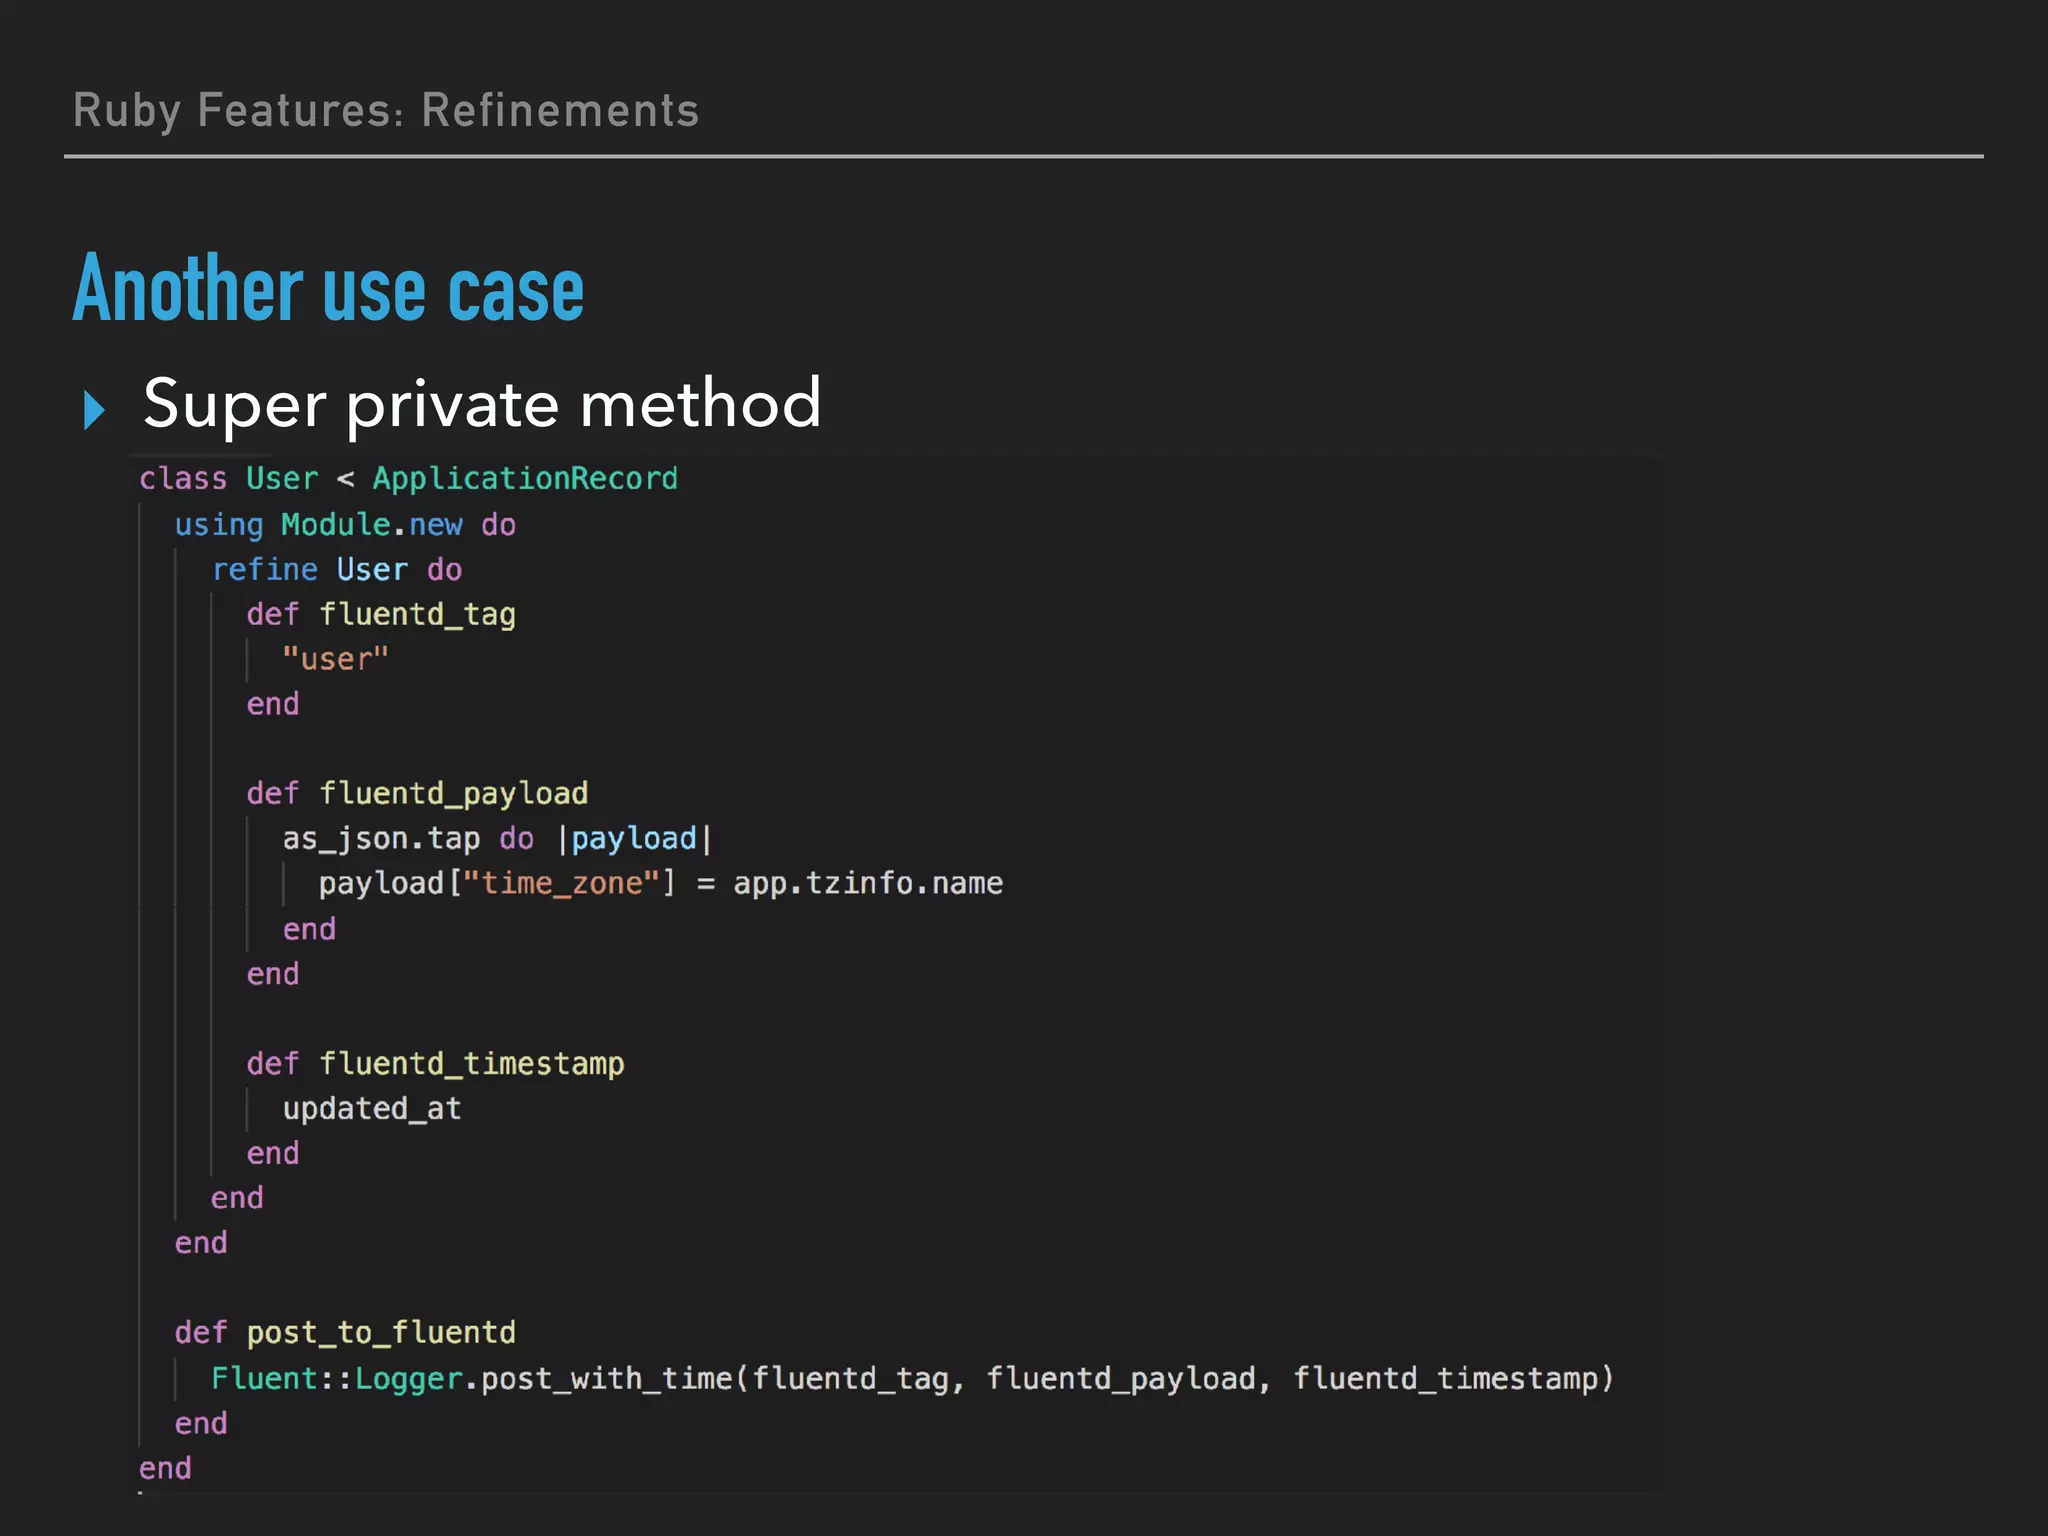Screen dimensions: 2048x1536
Task: Click the 'refine User do' code line
Action: point(337,570)
